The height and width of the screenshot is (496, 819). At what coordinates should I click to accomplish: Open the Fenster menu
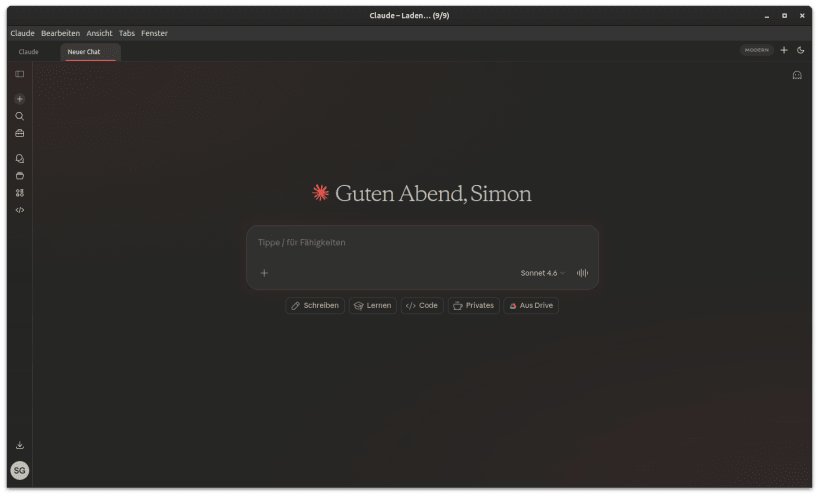click(155, 33)
